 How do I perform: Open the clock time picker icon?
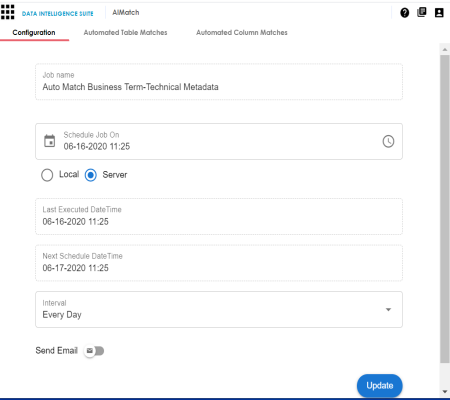[388, 141]
